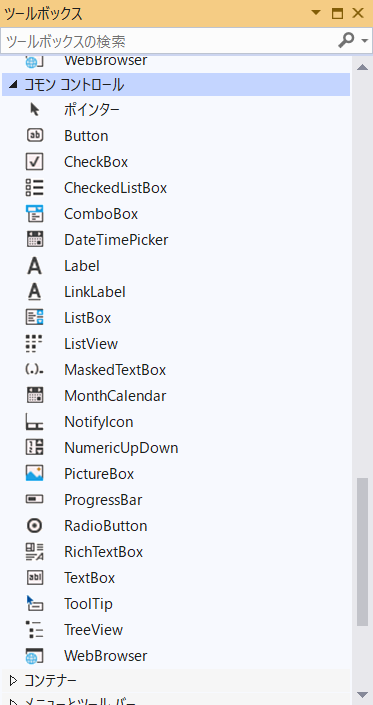Close the ツールボックス panel
Image resolution: width=373 pixels, height=705 pixels.
click(358, 13)
